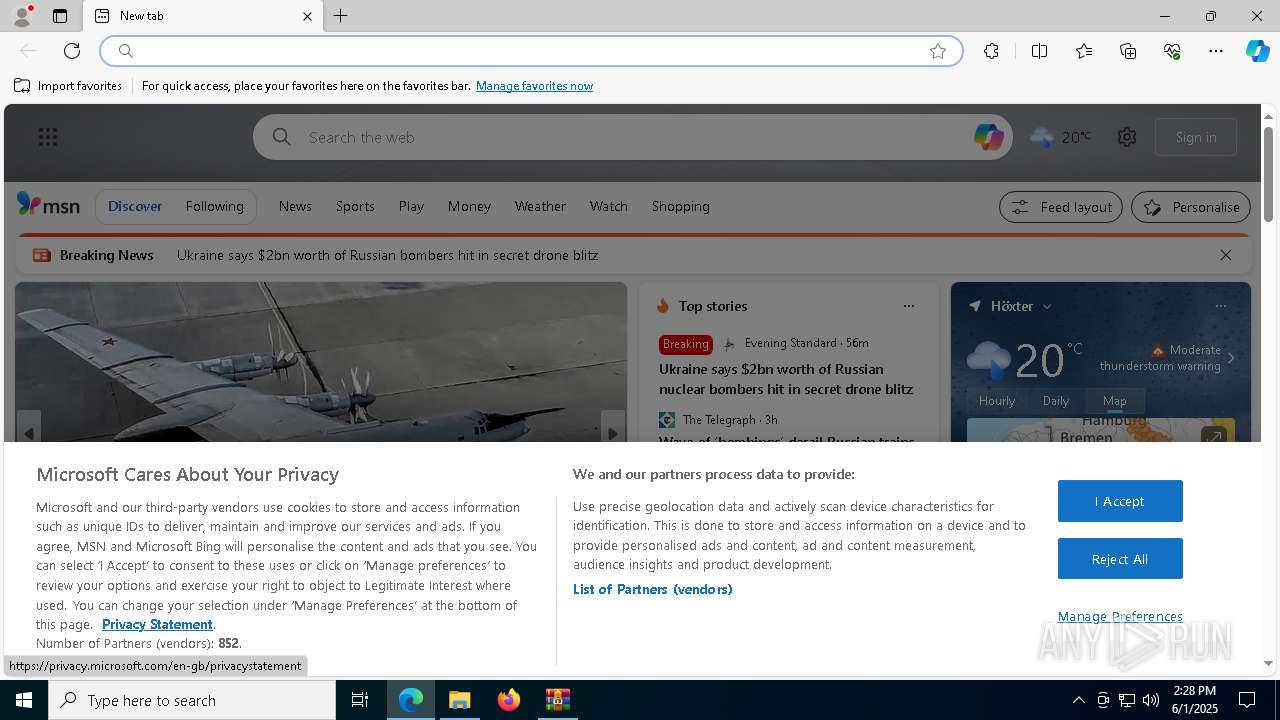The width and height of the screenshot is (1280, 720).
Task: Open weather card more options
Action: 1220,306
